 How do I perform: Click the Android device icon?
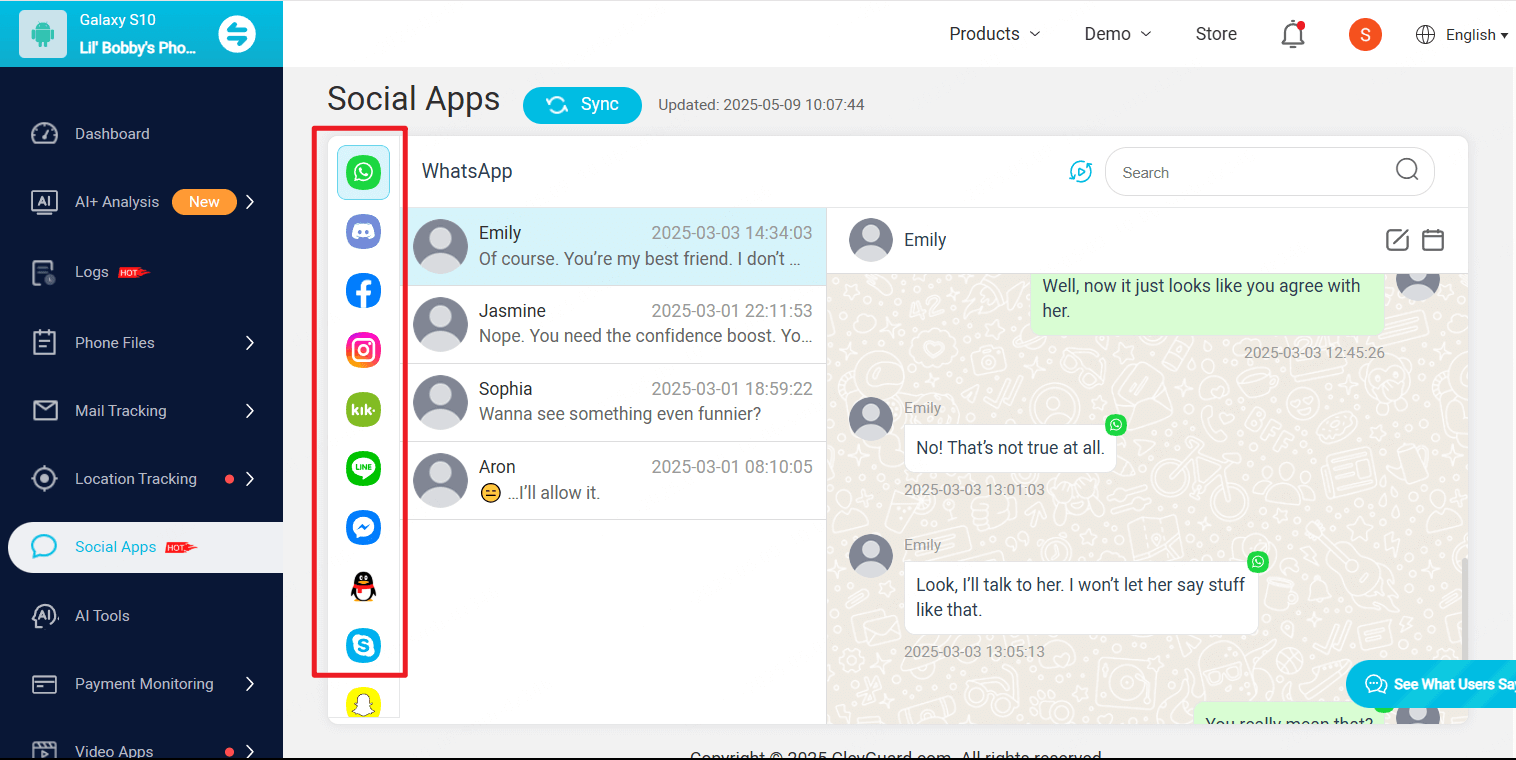click(x=42, y=34)
